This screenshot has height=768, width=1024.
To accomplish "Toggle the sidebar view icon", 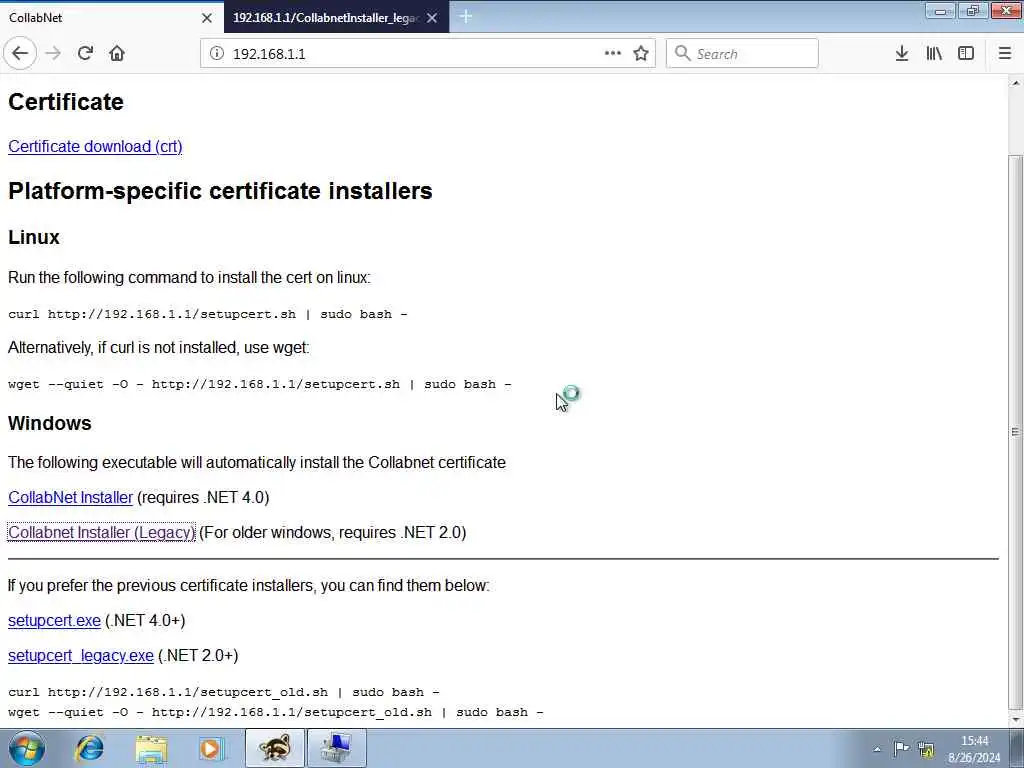I will [x=966, y=54].
